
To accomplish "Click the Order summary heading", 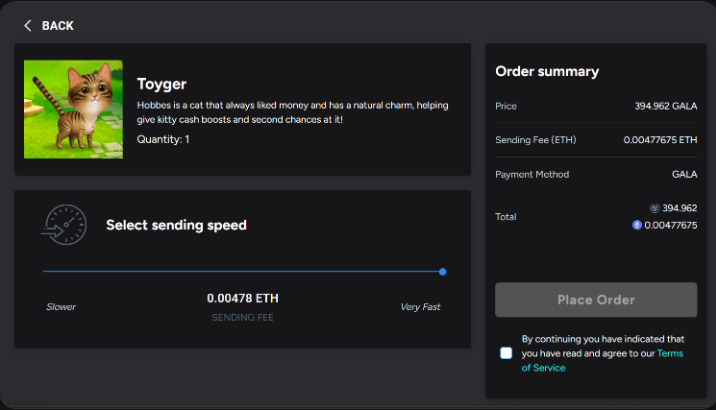I will point(547,72).
